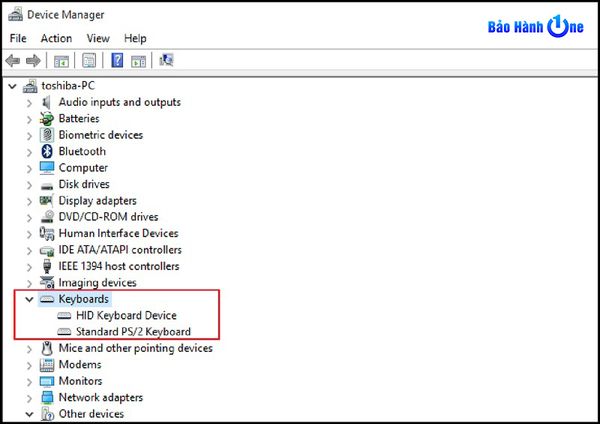The width and height of the screenshot is (600, 424).
Task: Click the blue Help question-mark icon
Action: tap(118, 61)
